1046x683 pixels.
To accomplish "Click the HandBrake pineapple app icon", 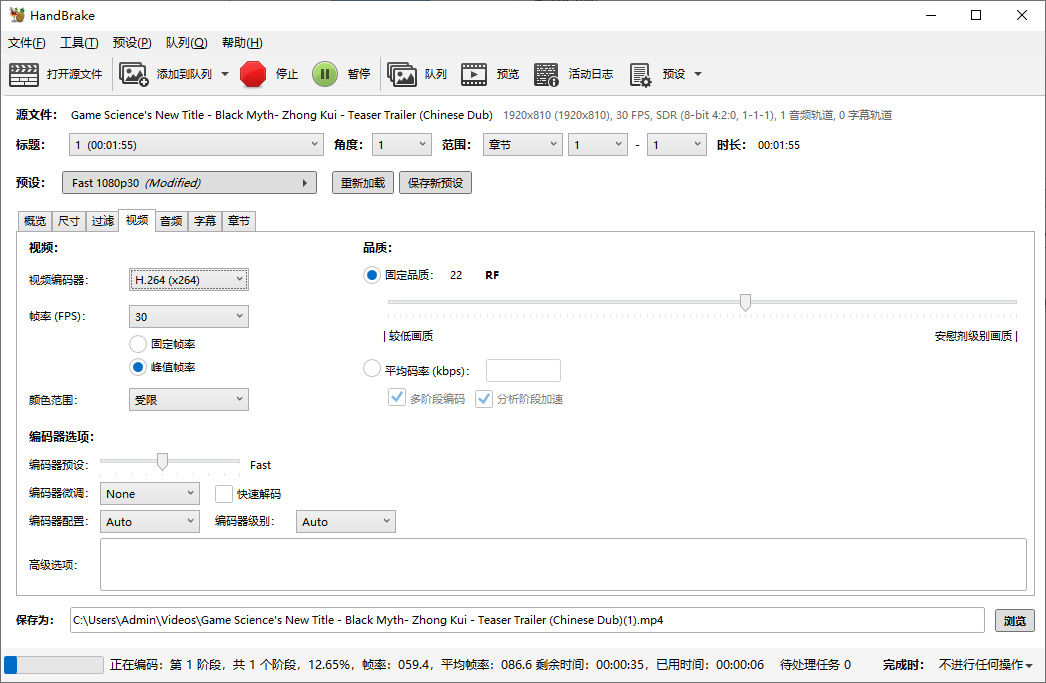I will 17,15.
